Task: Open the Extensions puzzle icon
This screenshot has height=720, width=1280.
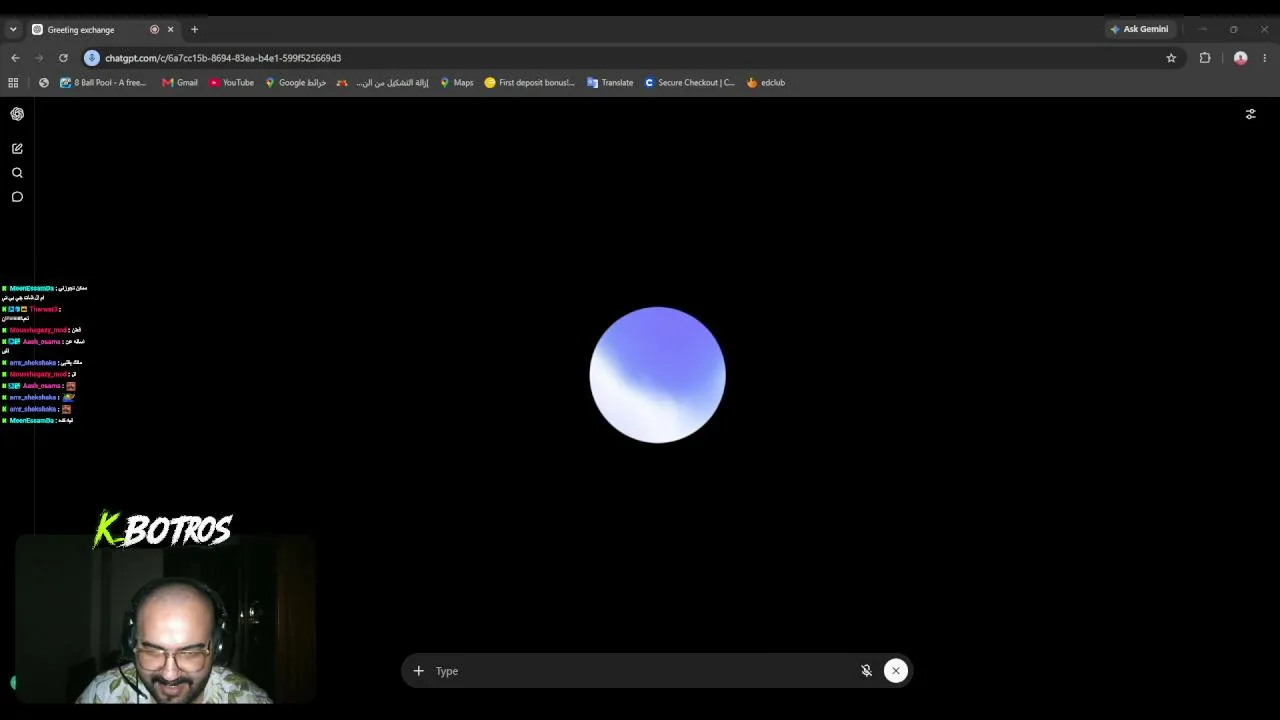Action: point(1205,58)
